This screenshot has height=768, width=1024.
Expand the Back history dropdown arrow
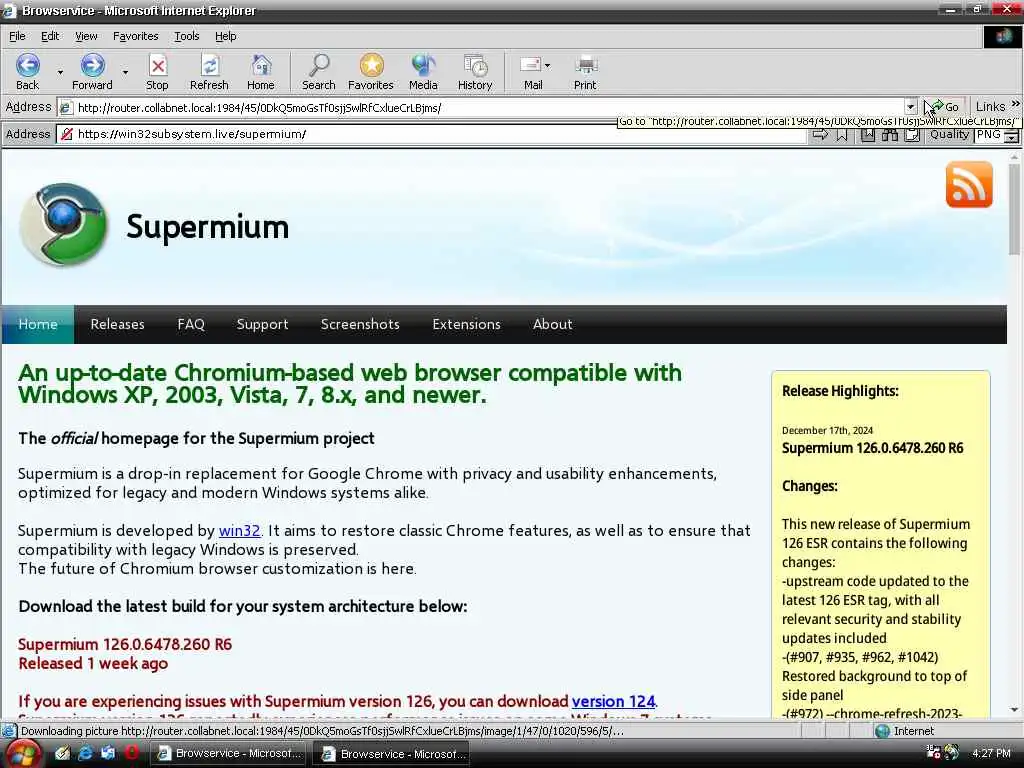(x=60, y=72)
